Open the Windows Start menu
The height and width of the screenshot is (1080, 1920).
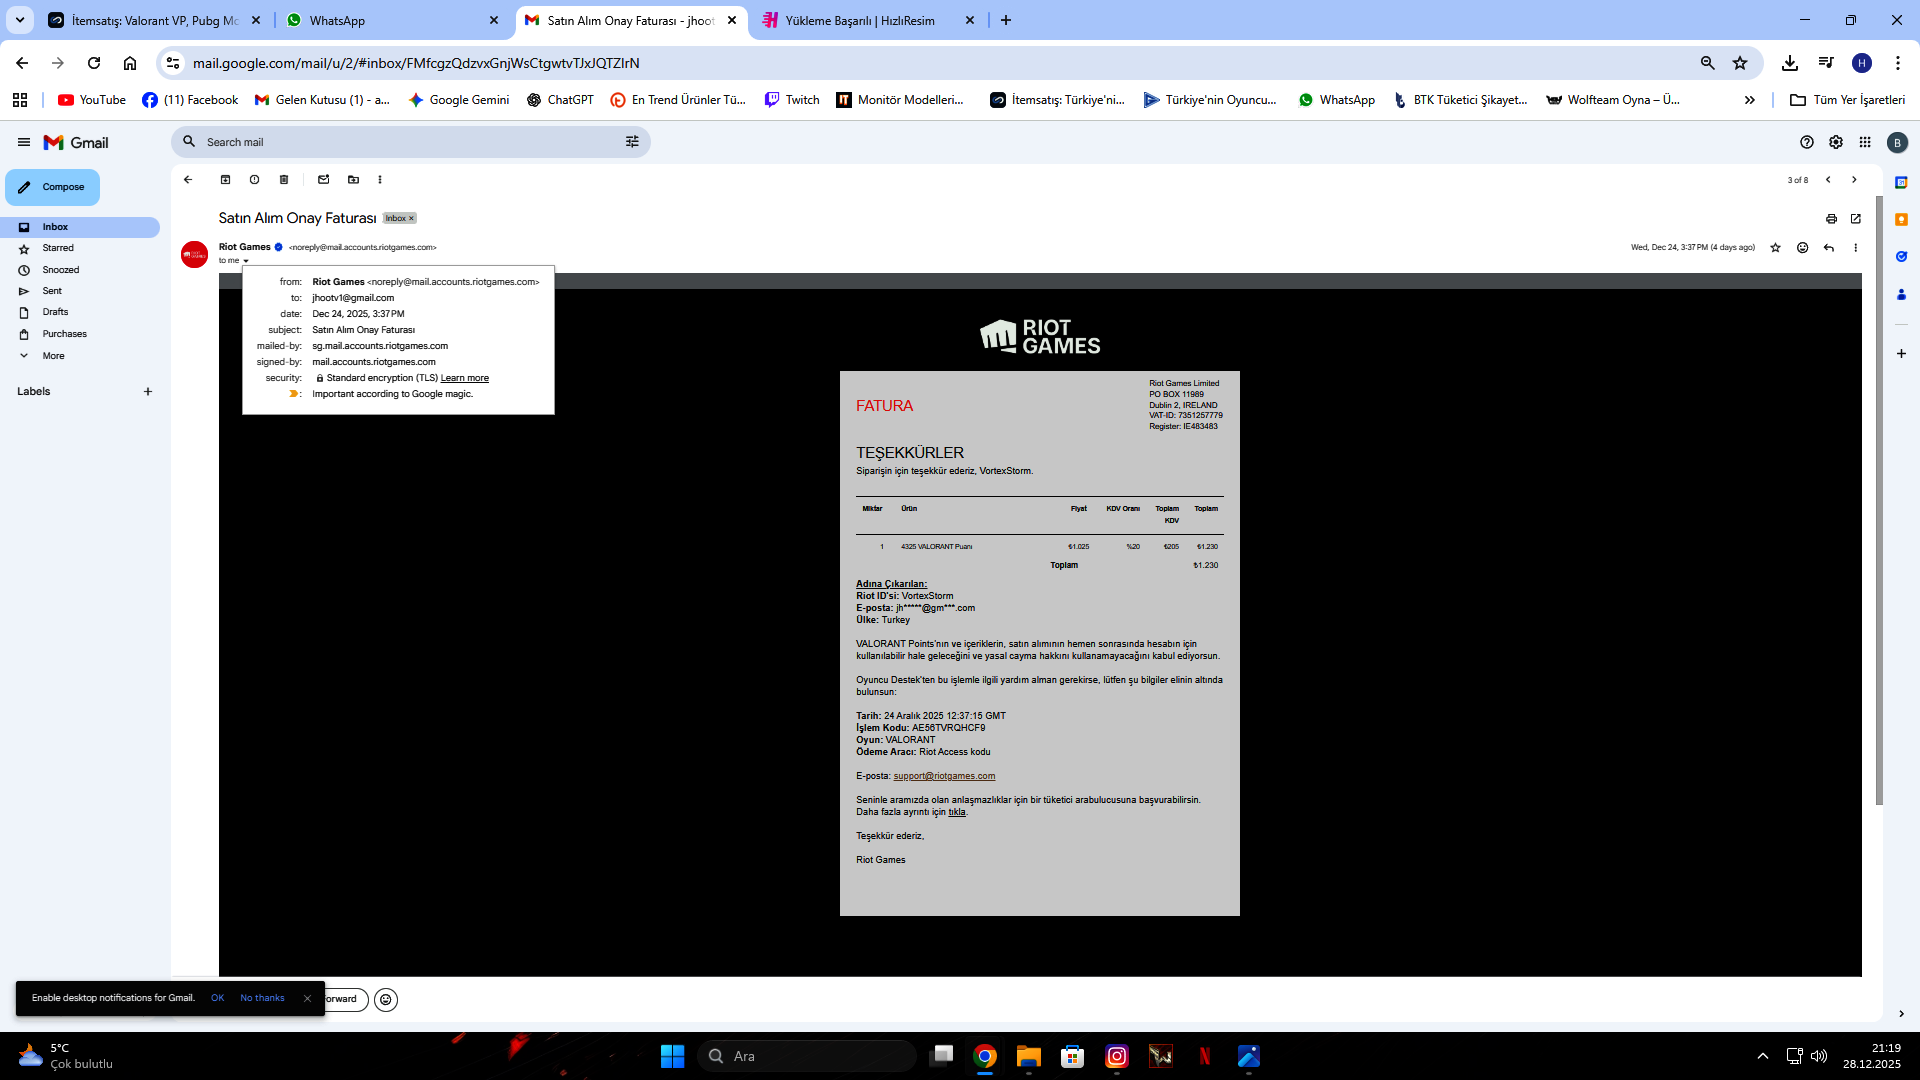(673, 1056)
